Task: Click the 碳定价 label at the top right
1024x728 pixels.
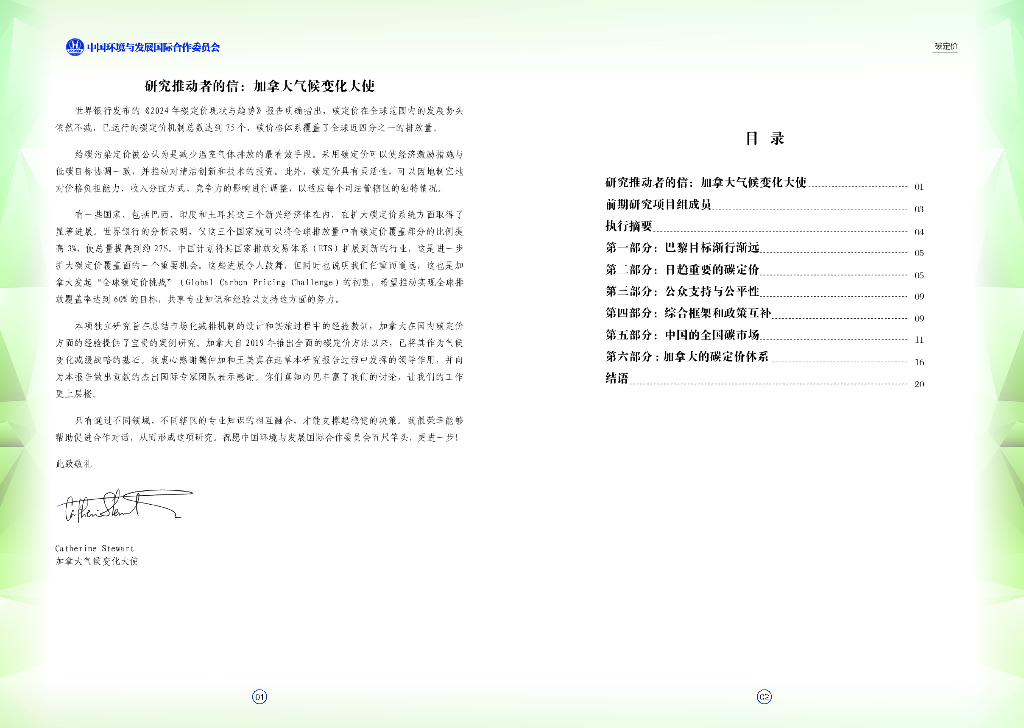Action: (945, 46)
